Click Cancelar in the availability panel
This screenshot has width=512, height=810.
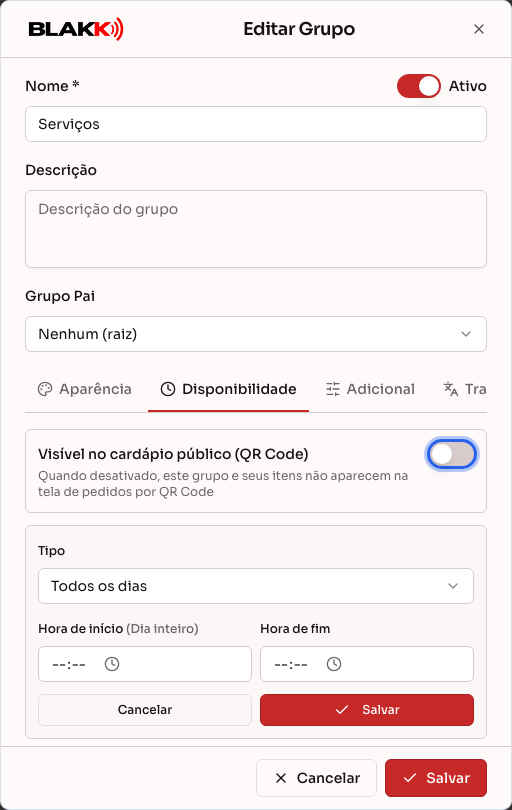(x=145, y=710)
